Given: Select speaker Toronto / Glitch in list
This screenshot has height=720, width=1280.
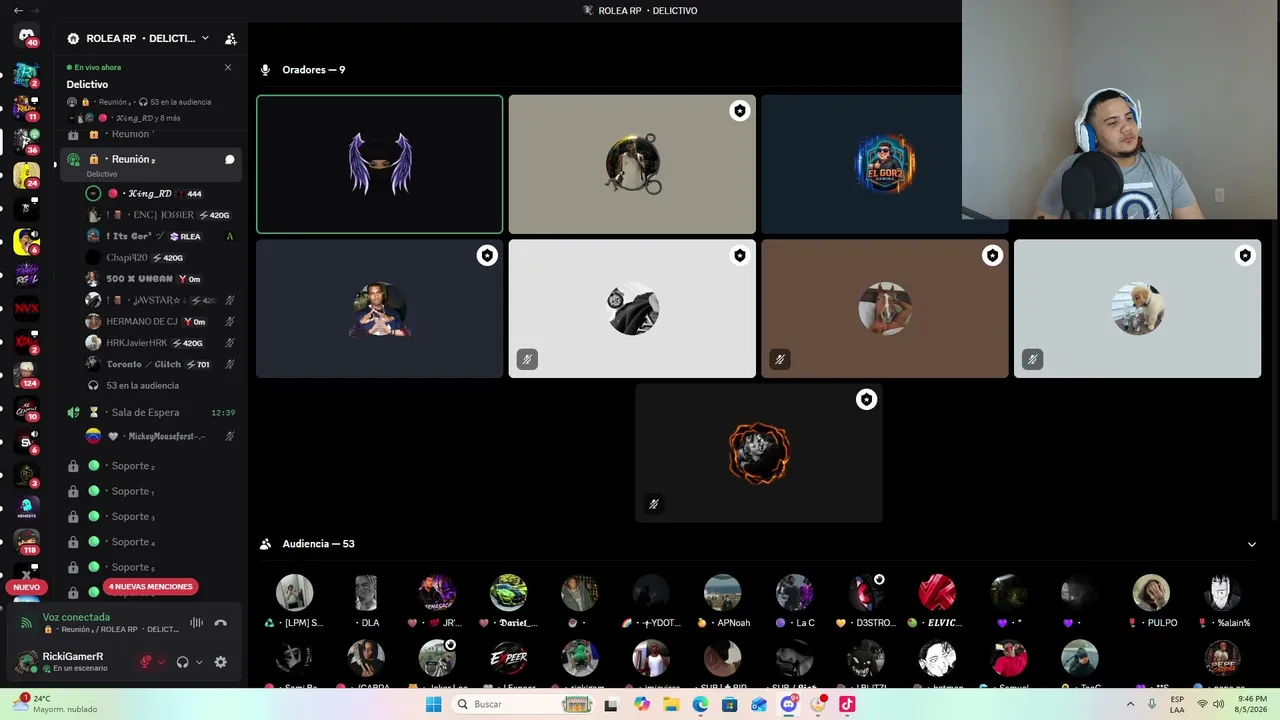Looking at the screenshot, I should pyautogui.click(x=160, y=364).
